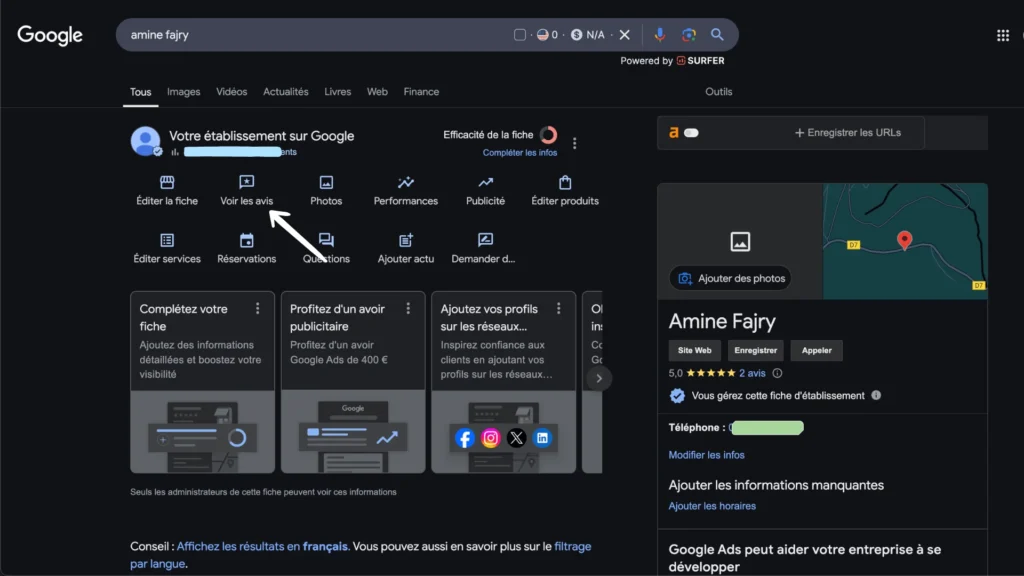Screen dimensions: 1024x576
Task: Open Ajouter actu post option
Action: [406, 248]
